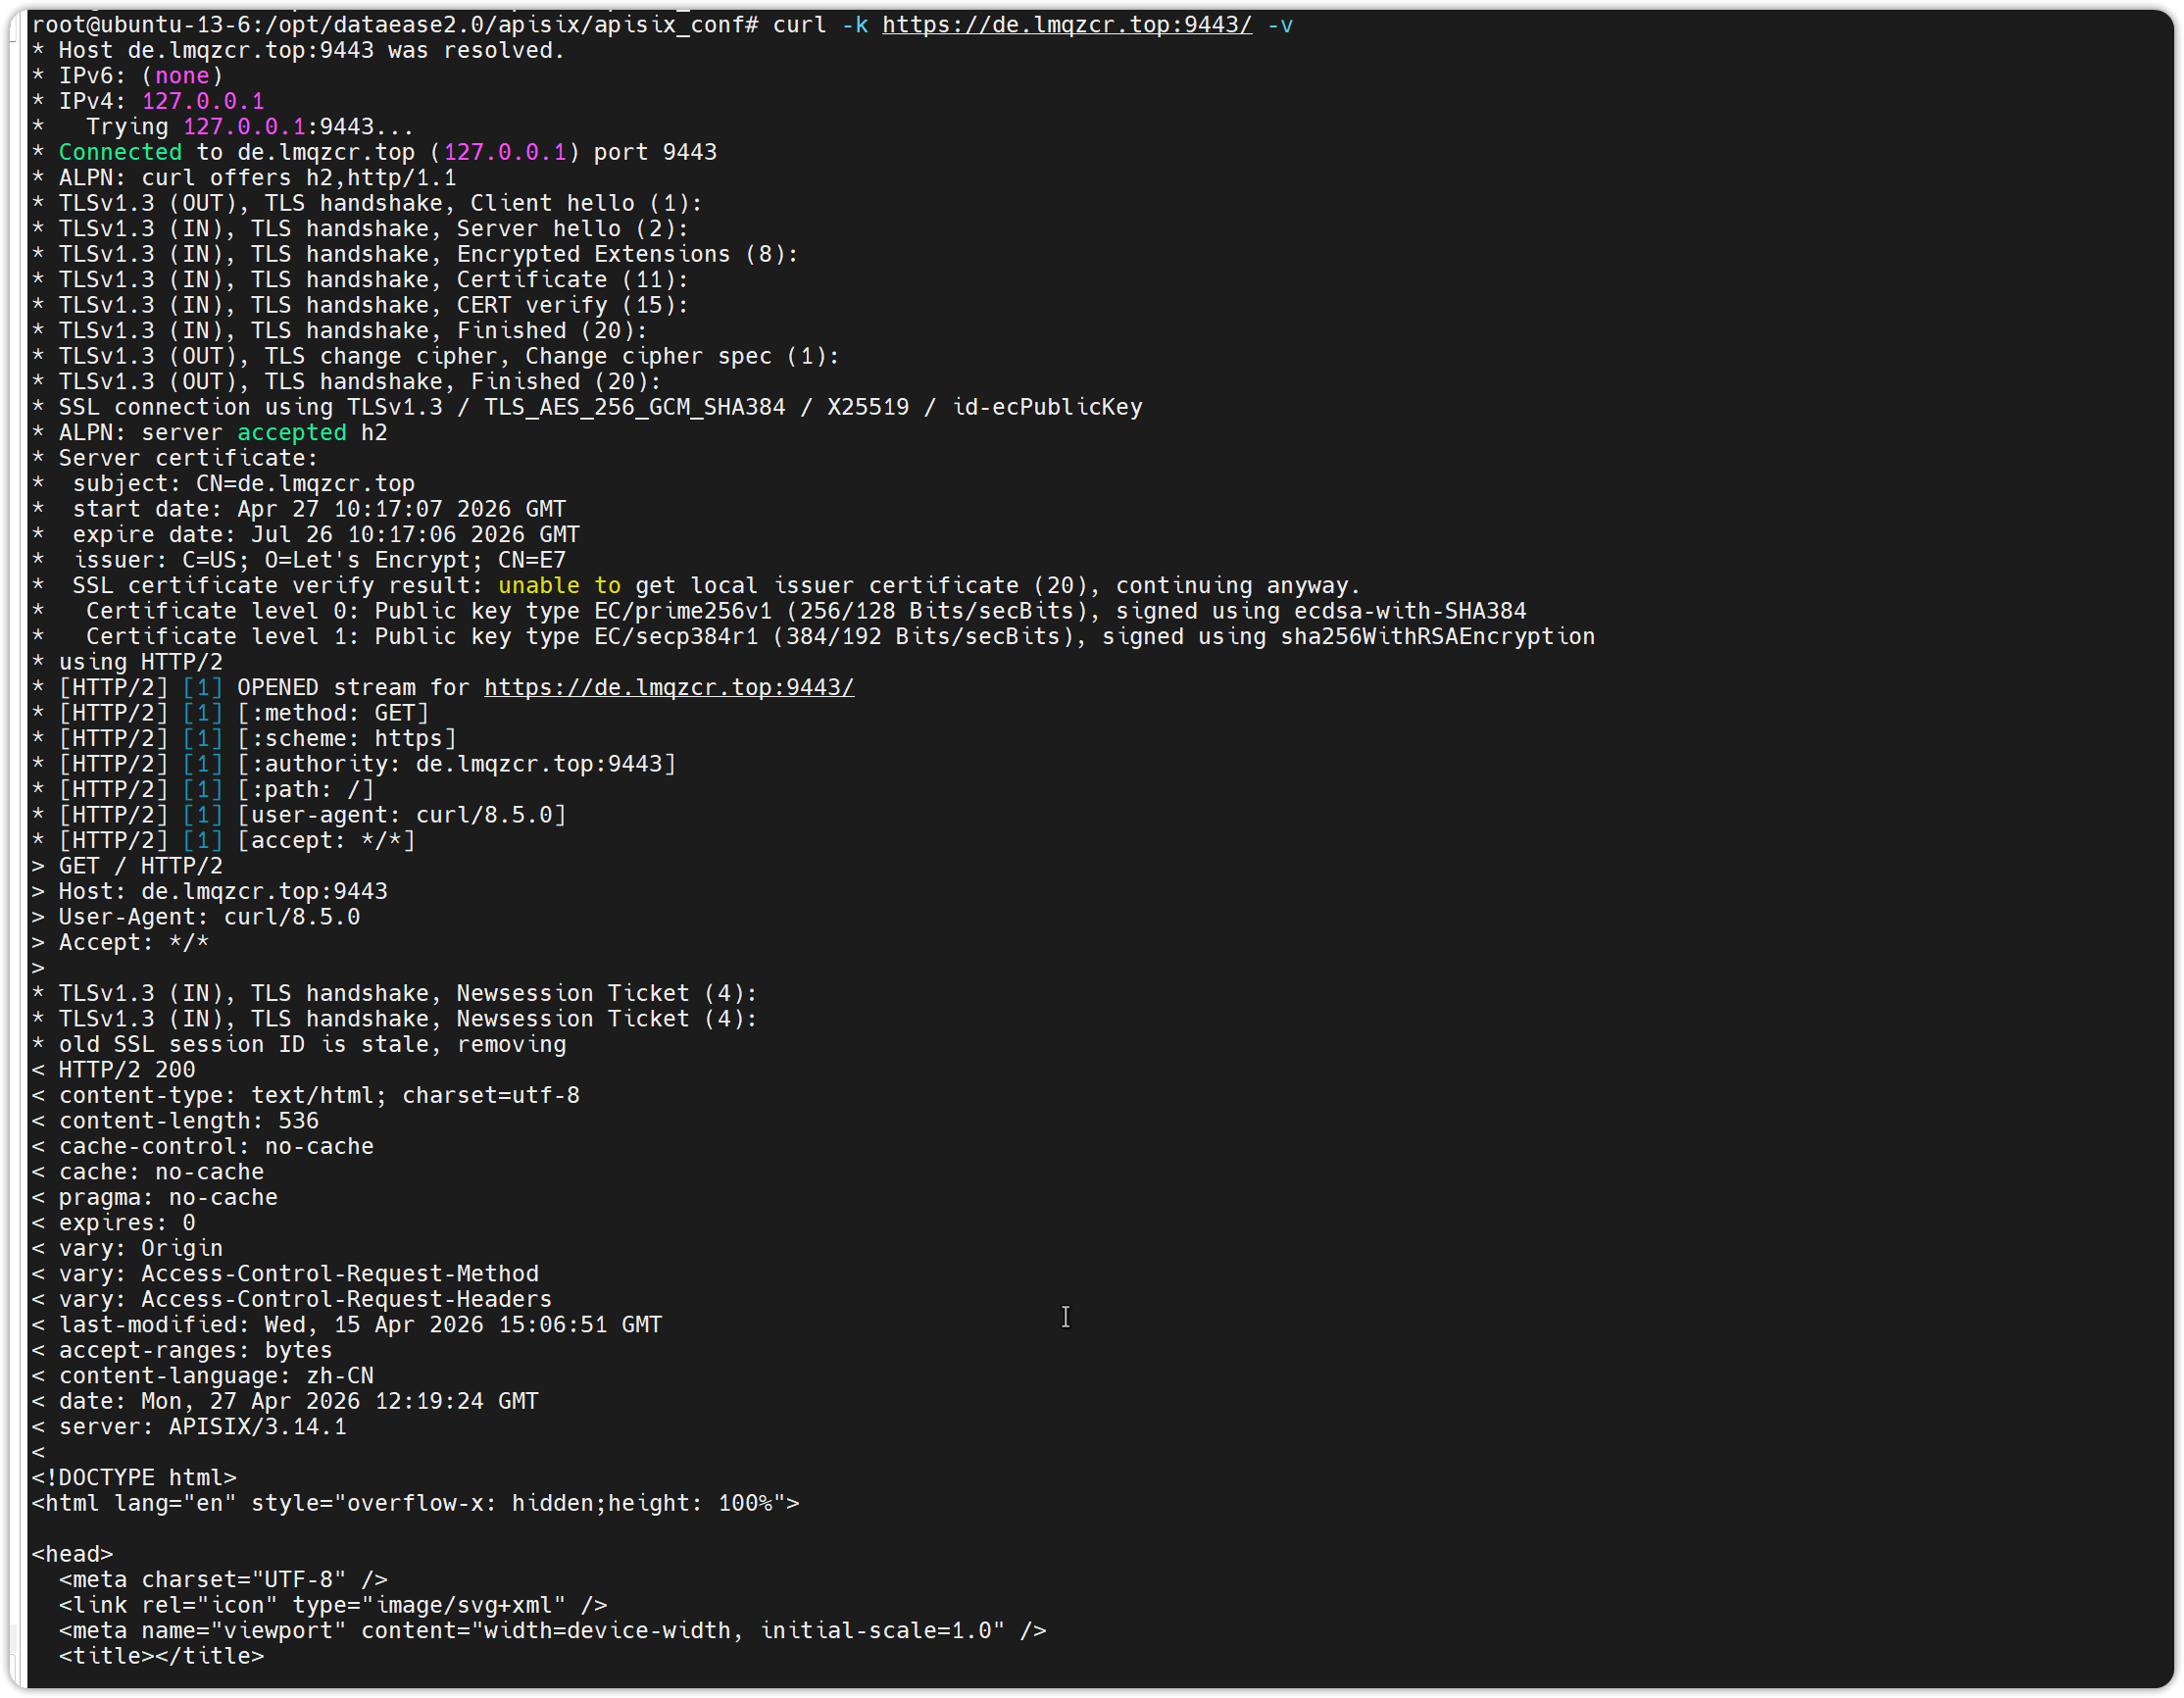Click the 'content-language: zh-CN' header line

point(216,1376)
